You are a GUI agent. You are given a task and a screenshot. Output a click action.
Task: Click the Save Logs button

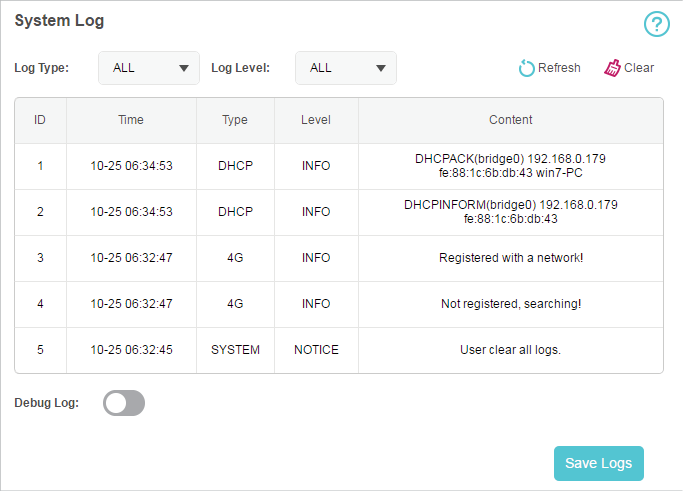[598, 463]
